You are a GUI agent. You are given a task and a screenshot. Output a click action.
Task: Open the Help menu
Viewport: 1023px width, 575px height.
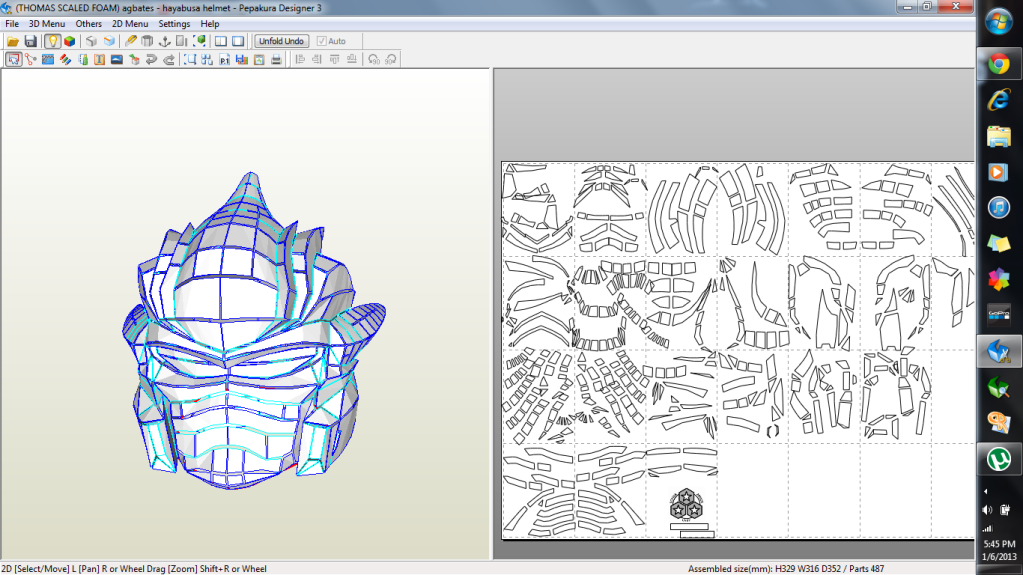point(209,23)
